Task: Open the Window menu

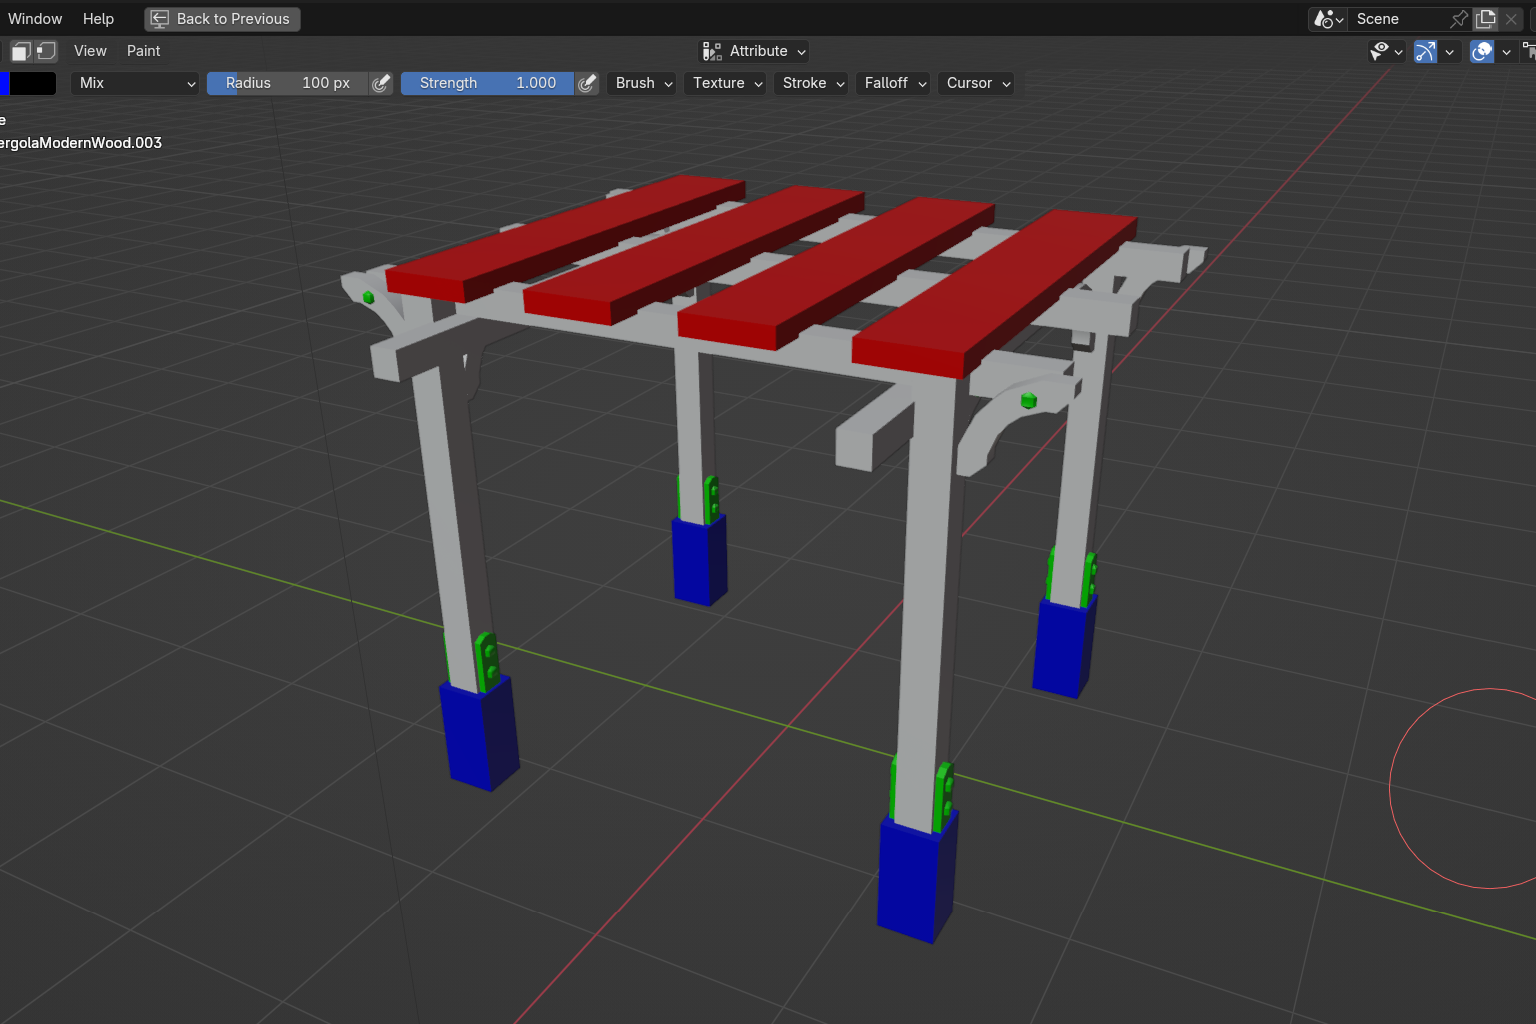Action: tap(35, 19)
